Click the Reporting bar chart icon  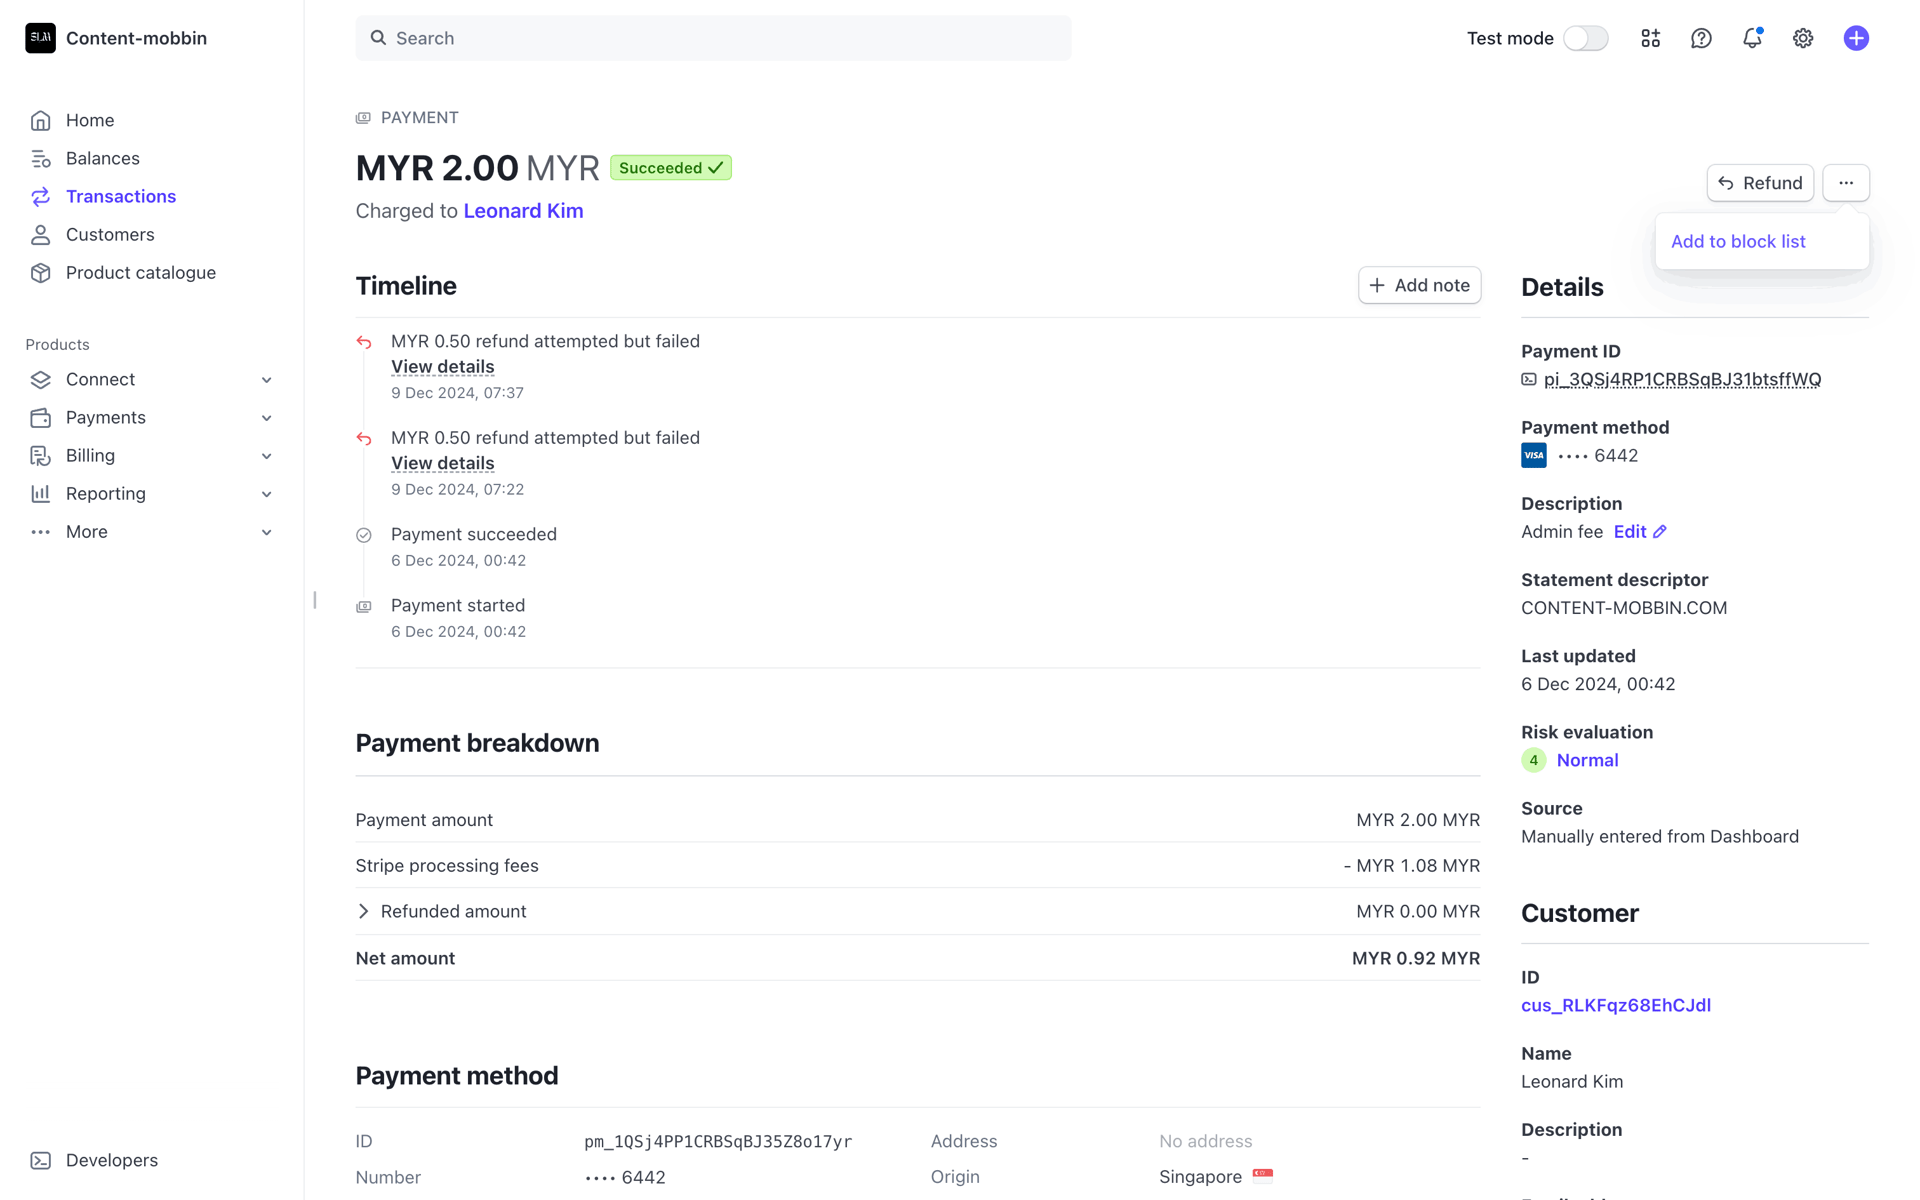40,493
